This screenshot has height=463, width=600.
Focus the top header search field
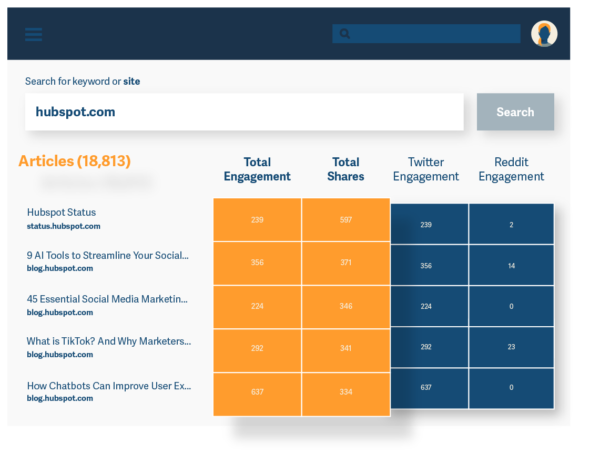point(426,34)
